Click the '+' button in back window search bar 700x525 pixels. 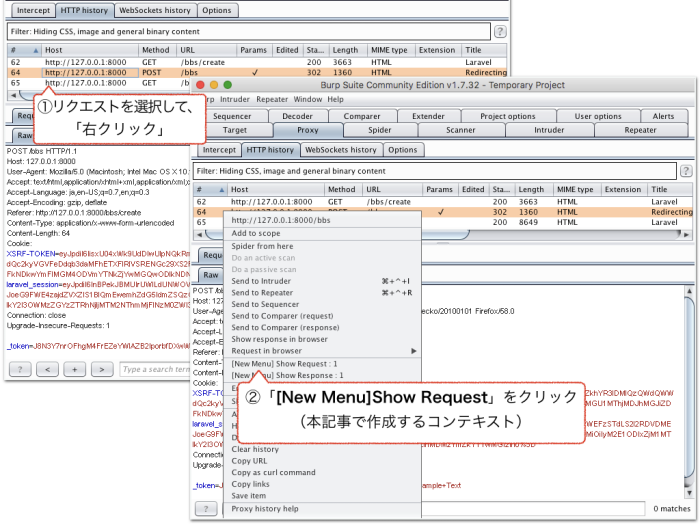point(75,369)
